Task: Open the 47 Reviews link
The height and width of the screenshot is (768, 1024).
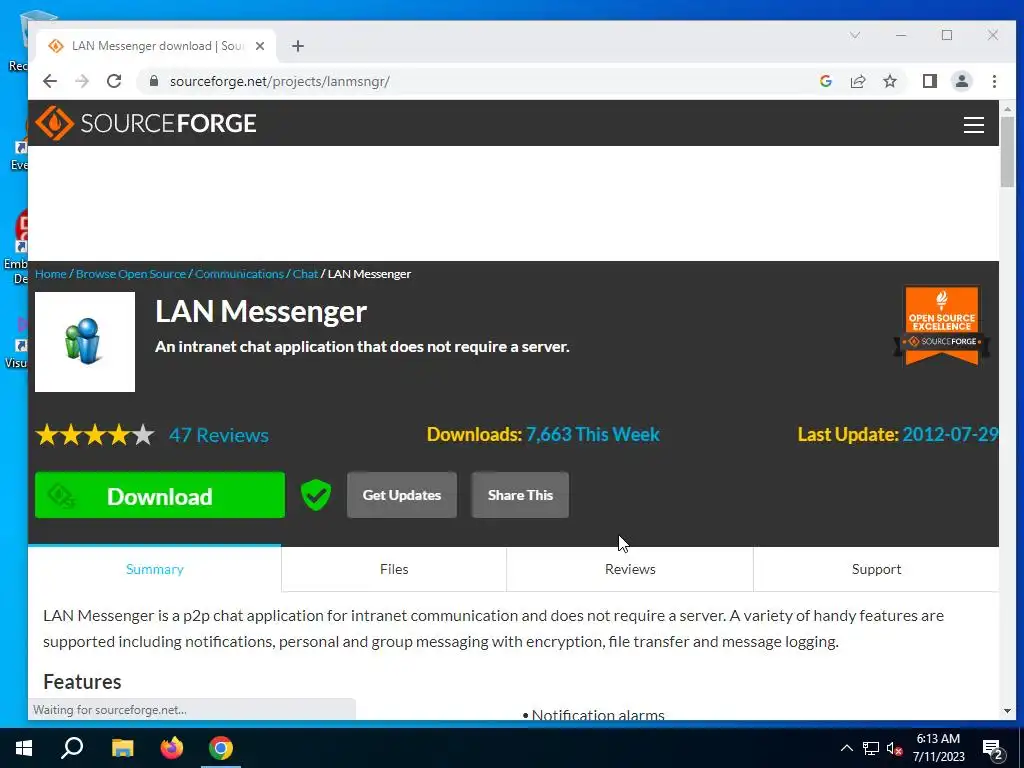Action: pos(219,435)
